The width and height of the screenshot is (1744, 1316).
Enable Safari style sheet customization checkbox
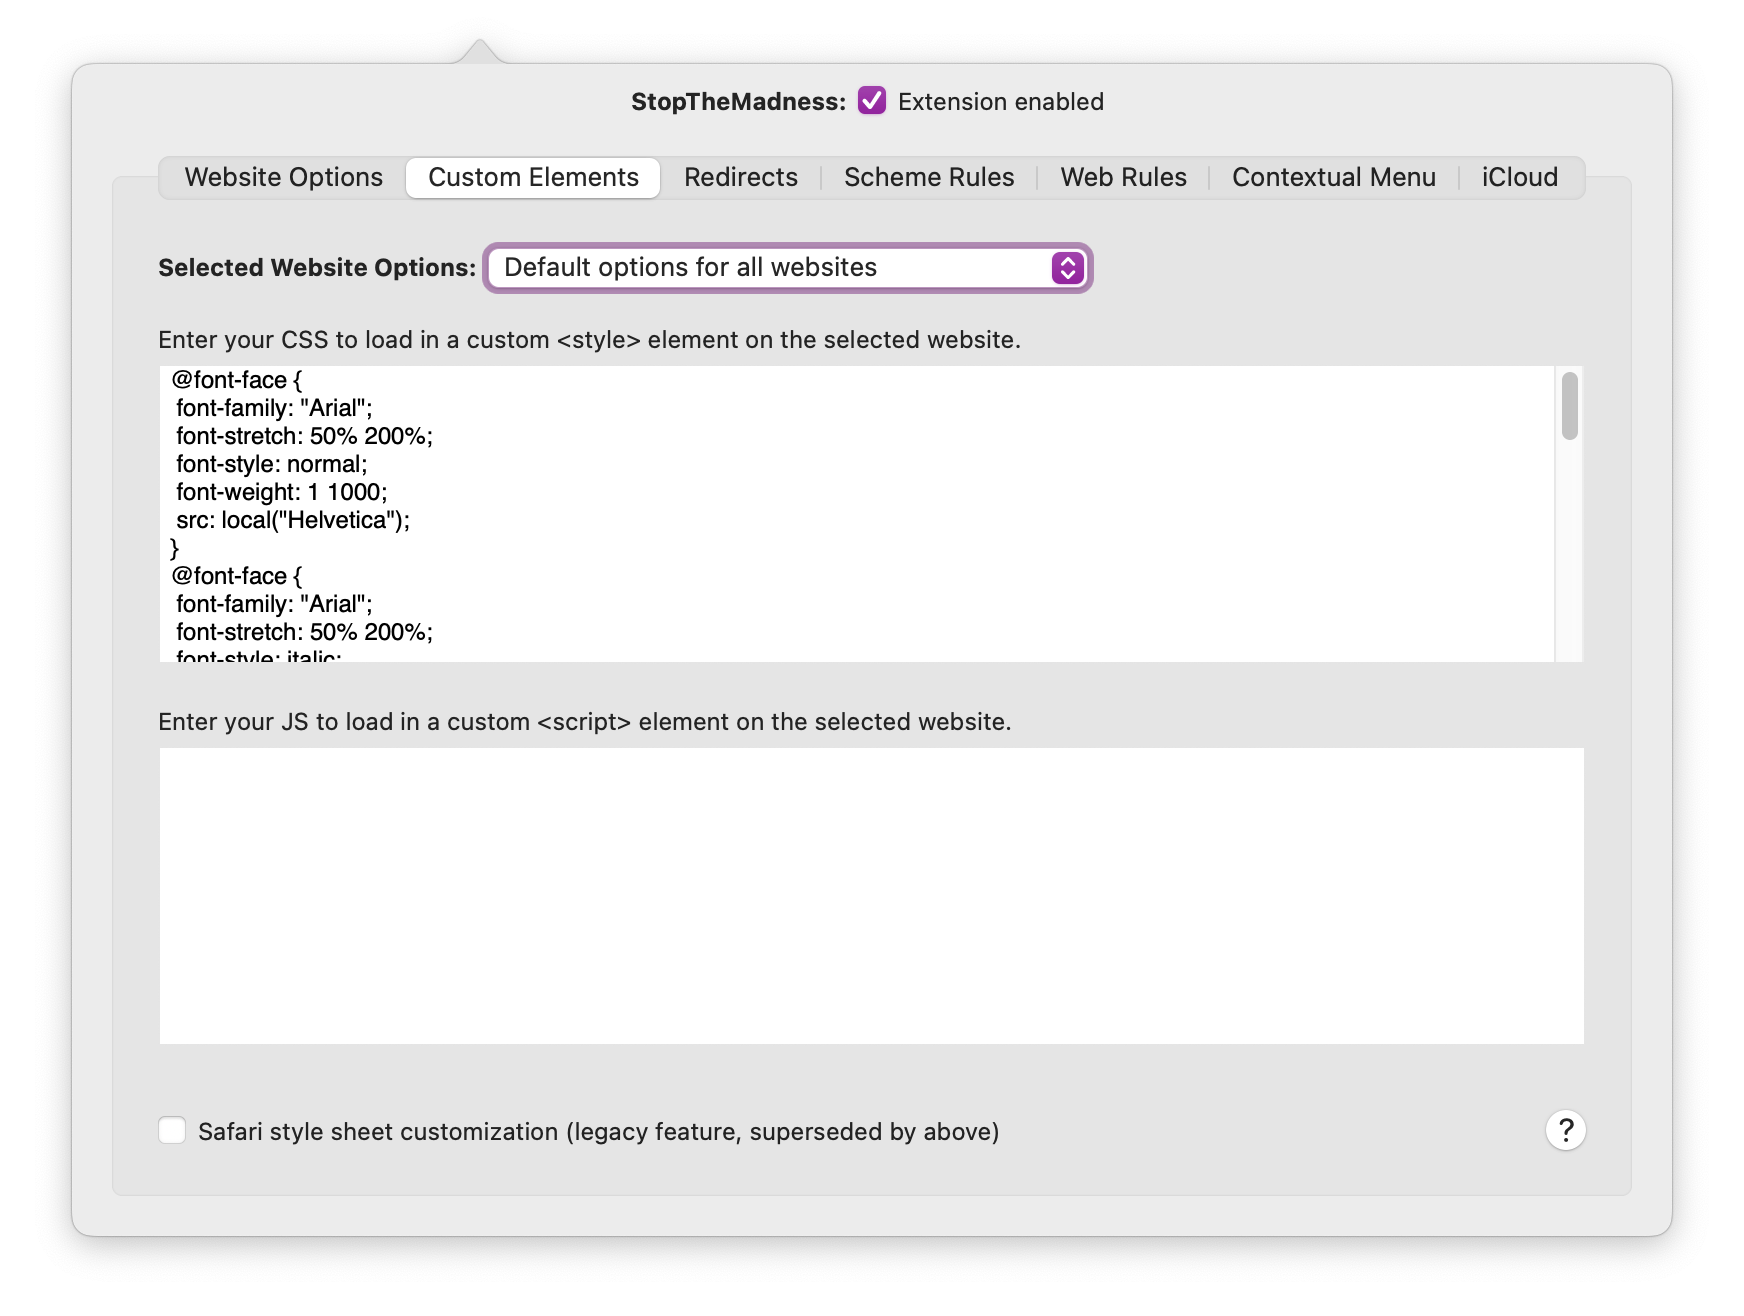tap(173, 1131)
